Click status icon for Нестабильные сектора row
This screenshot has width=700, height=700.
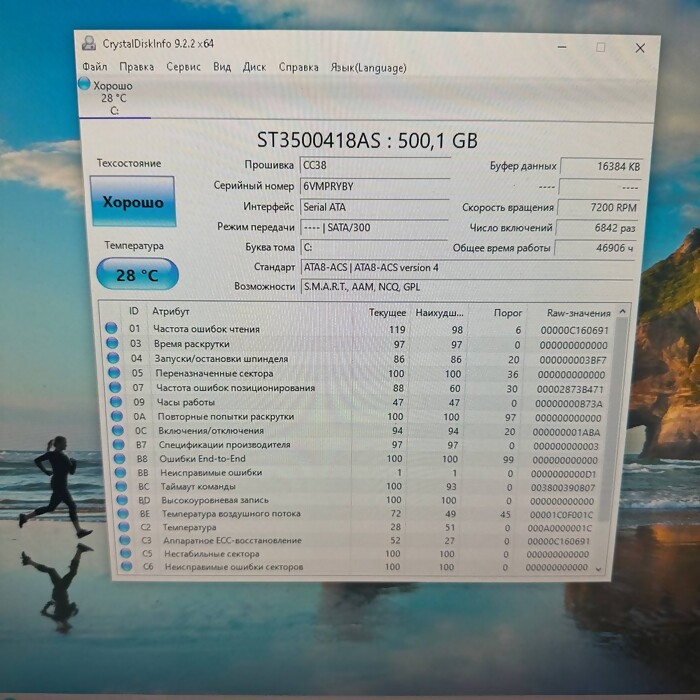click(x=125, y=553)
